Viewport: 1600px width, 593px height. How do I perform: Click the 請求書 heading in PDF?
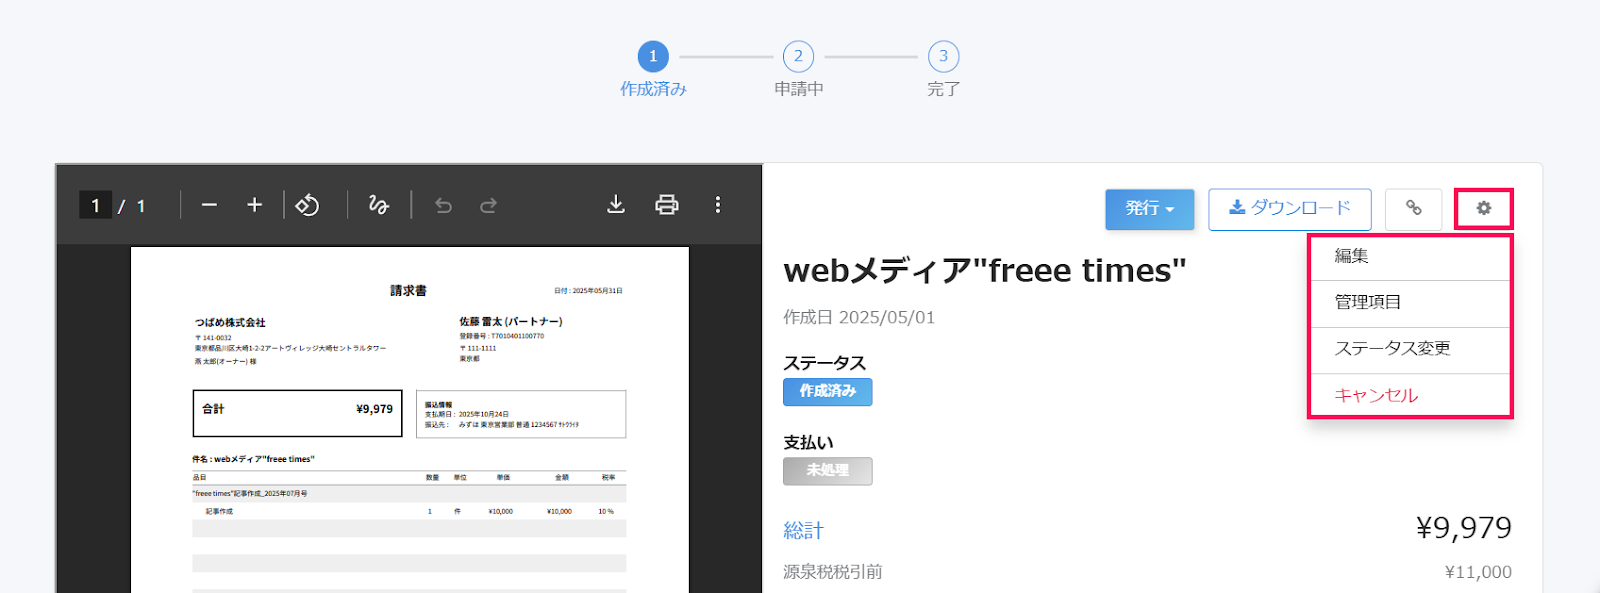[408, 291]
